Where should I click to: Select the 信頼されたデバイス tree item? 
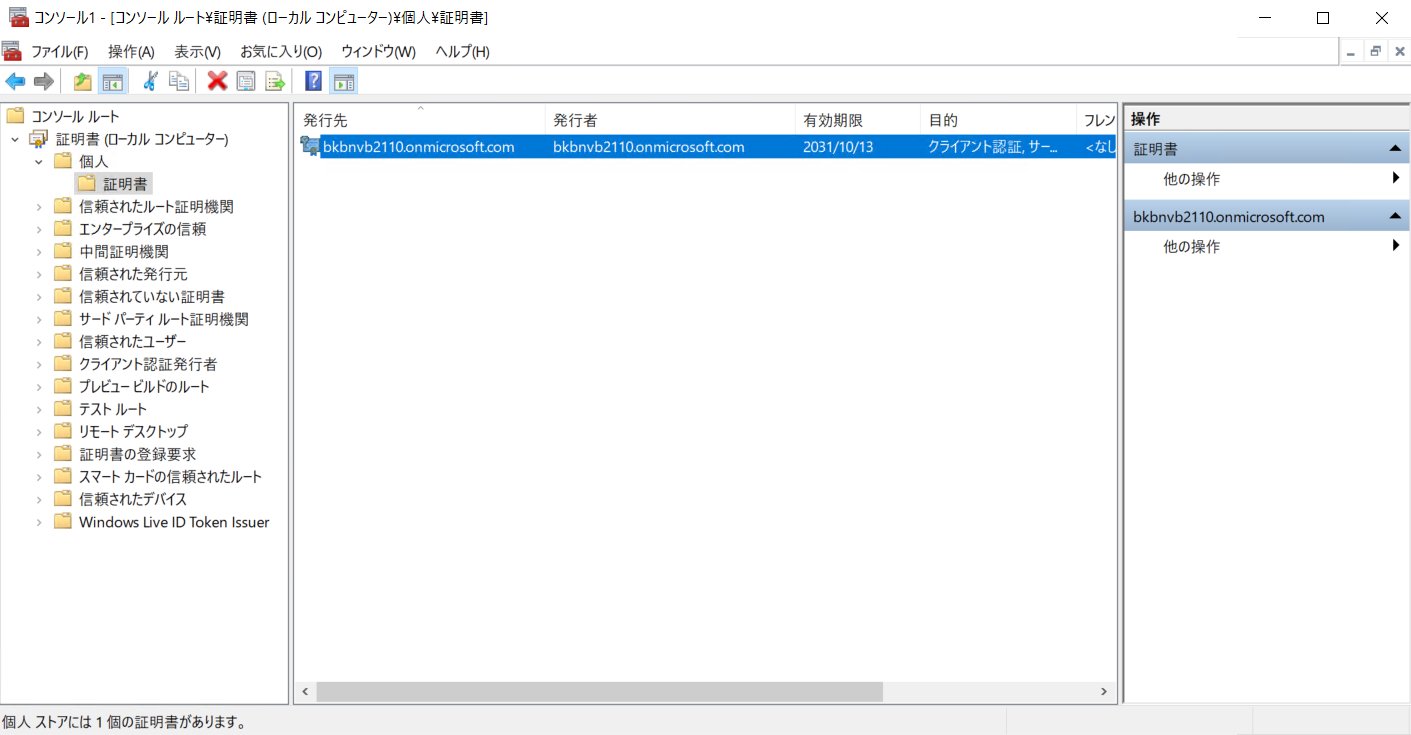pyautogui.click(x=132, y=499)
